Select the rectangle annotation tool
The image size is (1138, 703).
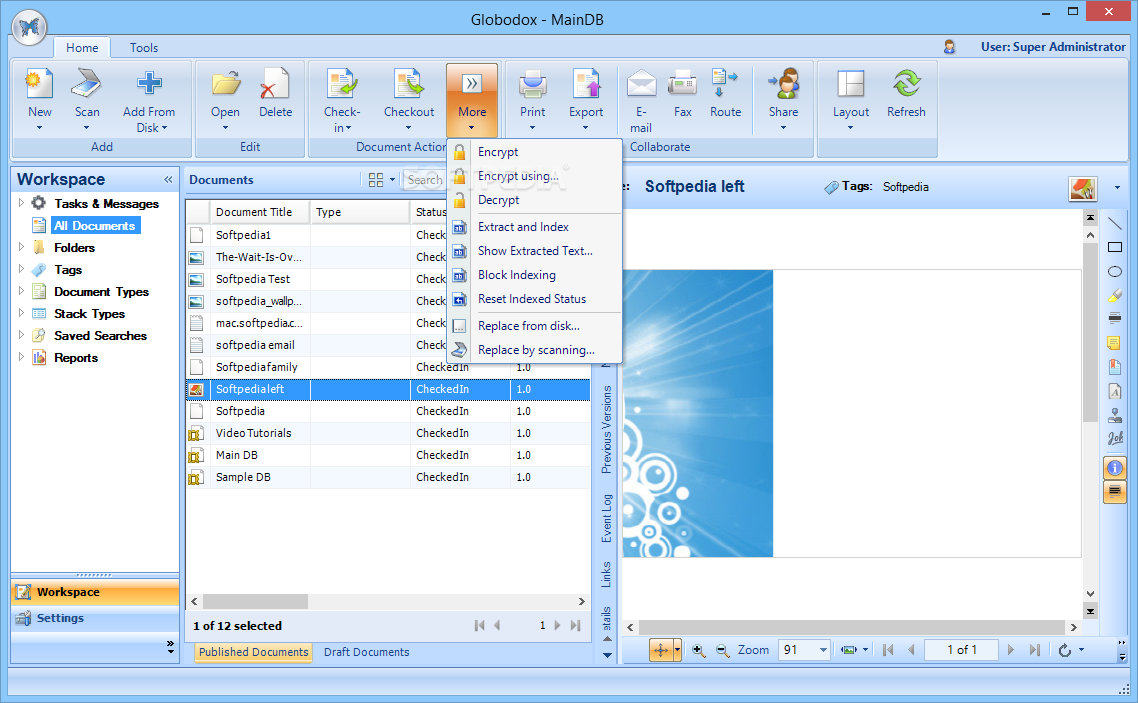1115,247
